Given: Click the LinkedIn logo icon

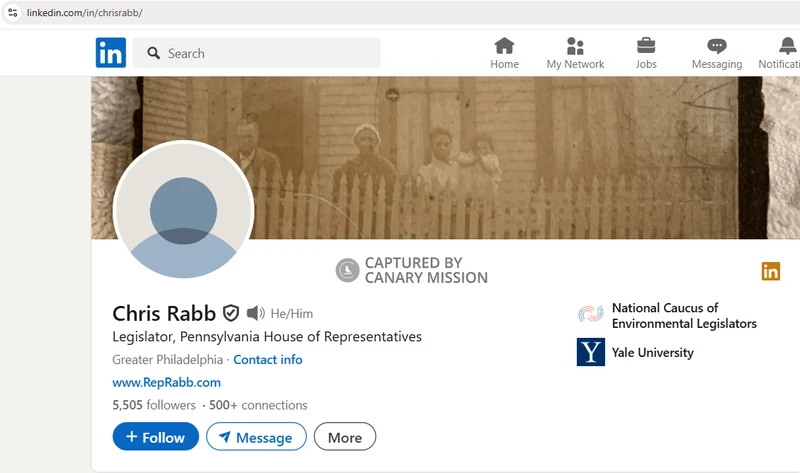Looking at the screenshot, I should [x=111, y=53].
